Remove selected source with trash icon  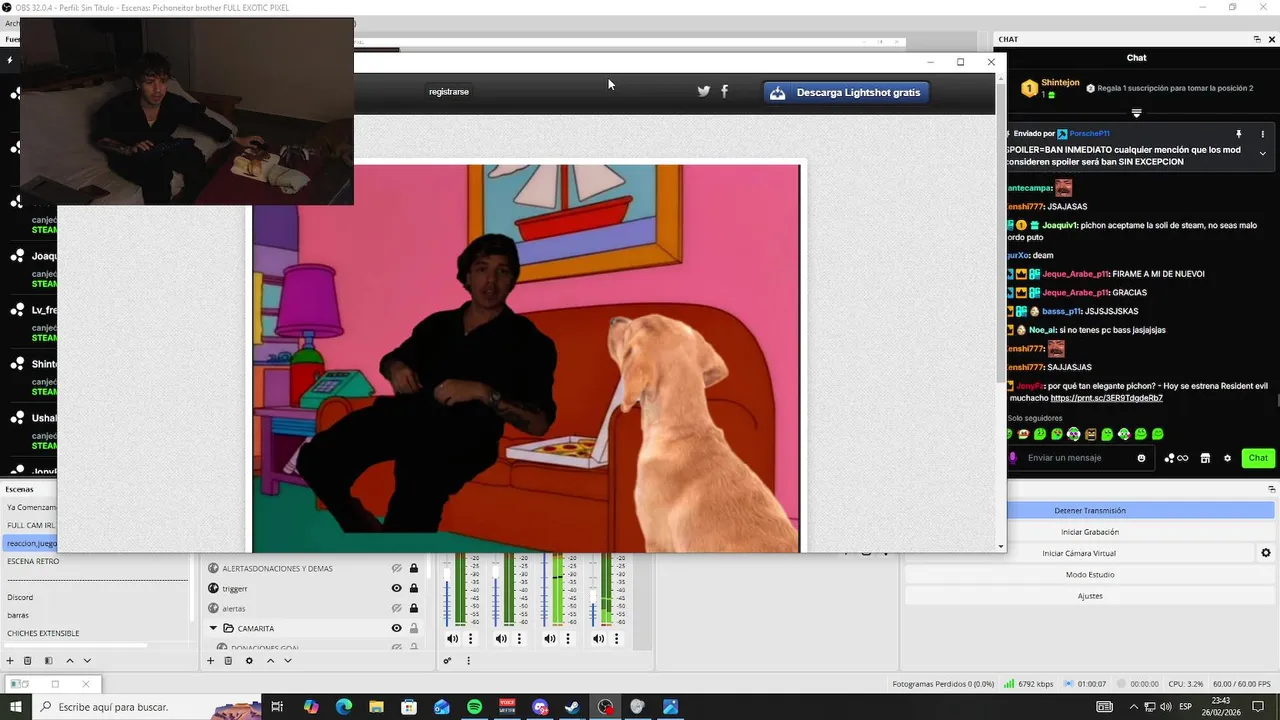pos(228,660)
